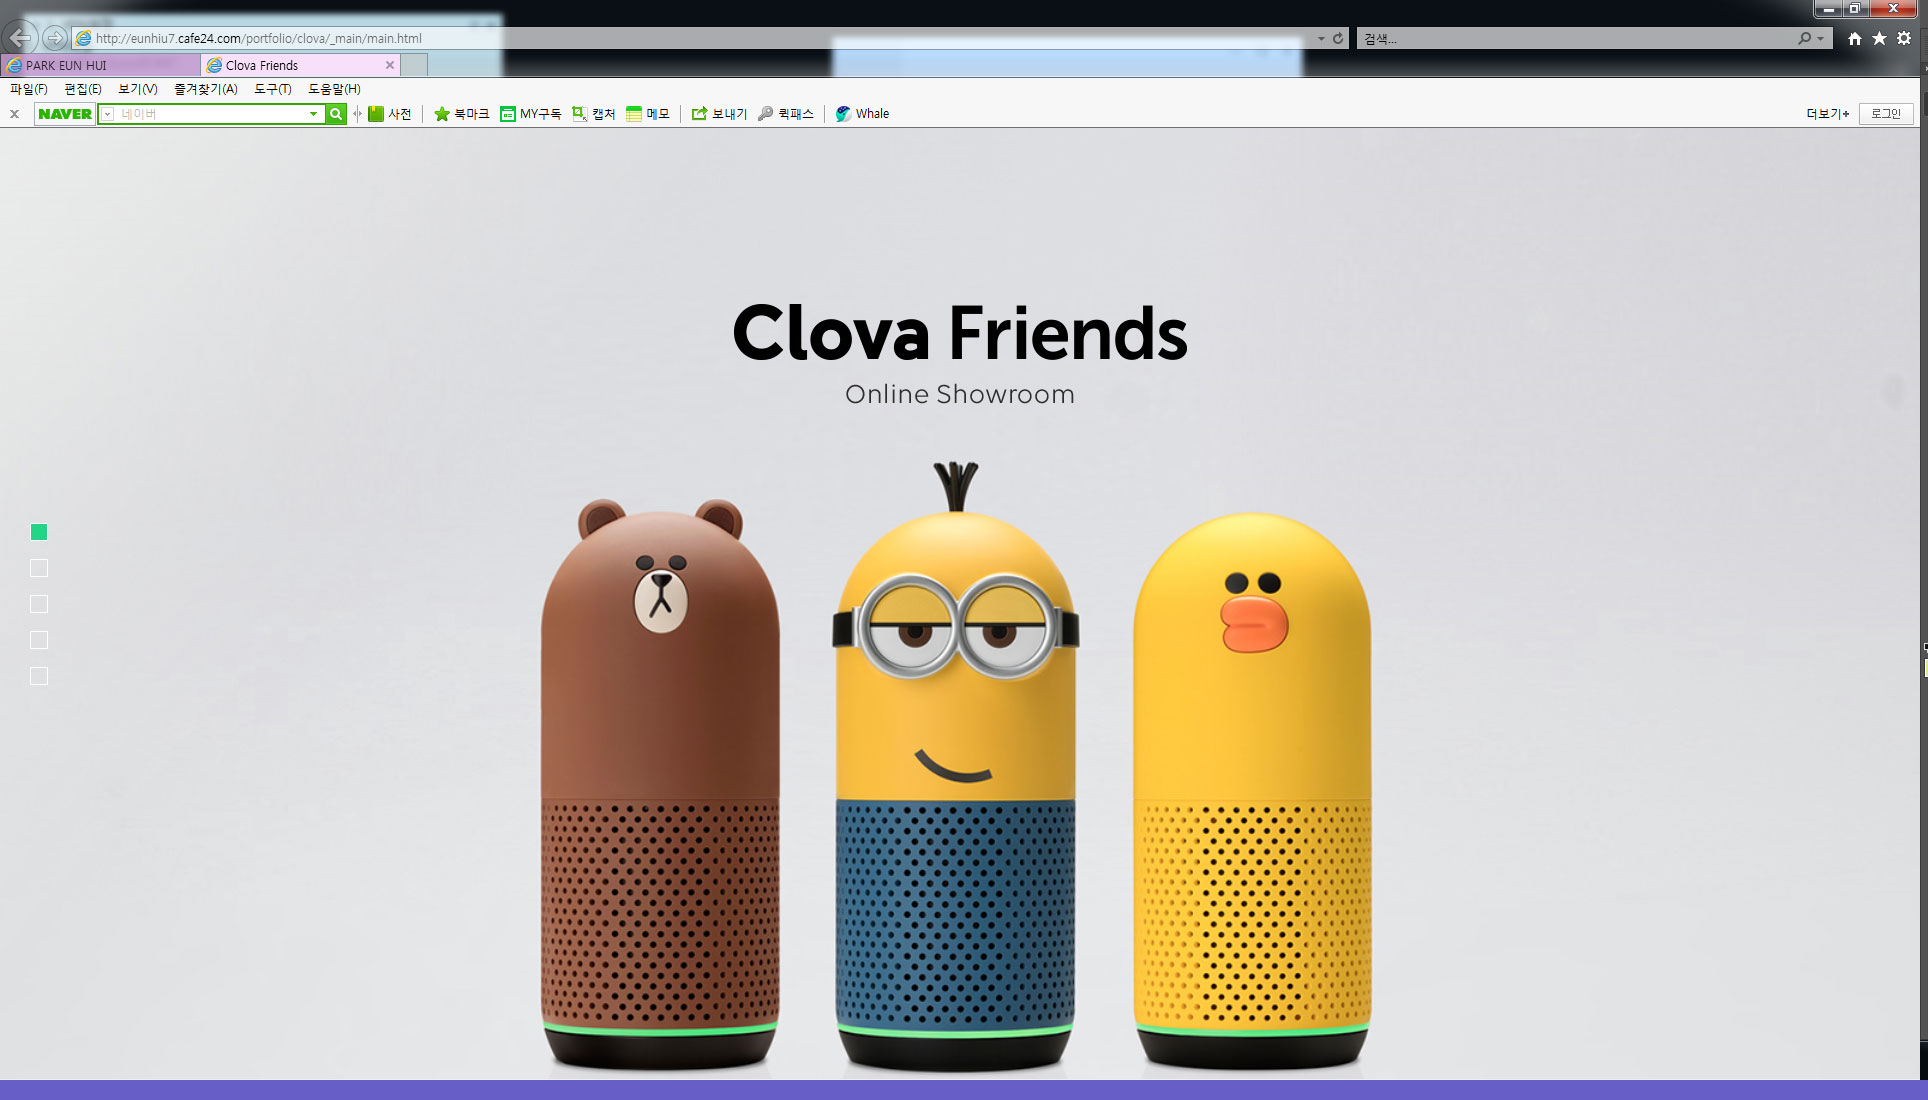Open the 보기(V) menu
The height and width of the screenshot is (1100, 1928).
(138, 89)
